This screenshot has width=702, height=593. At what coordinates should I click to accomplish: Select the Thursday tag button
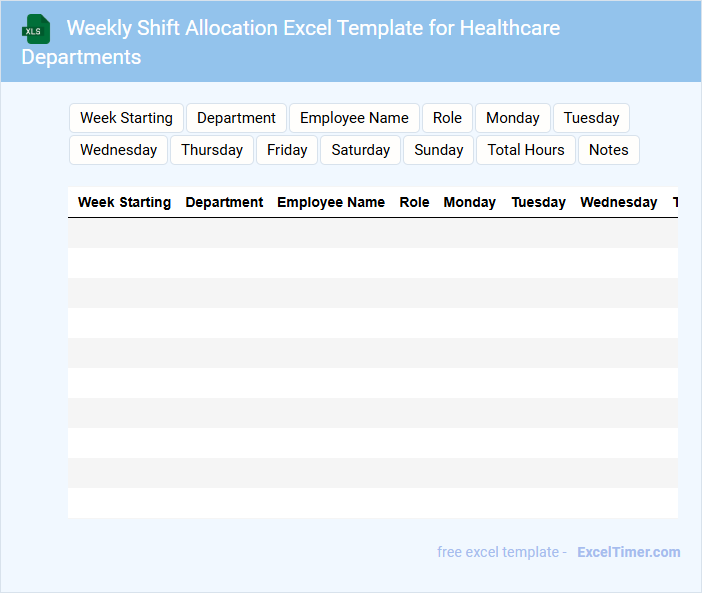pos(211,150)
